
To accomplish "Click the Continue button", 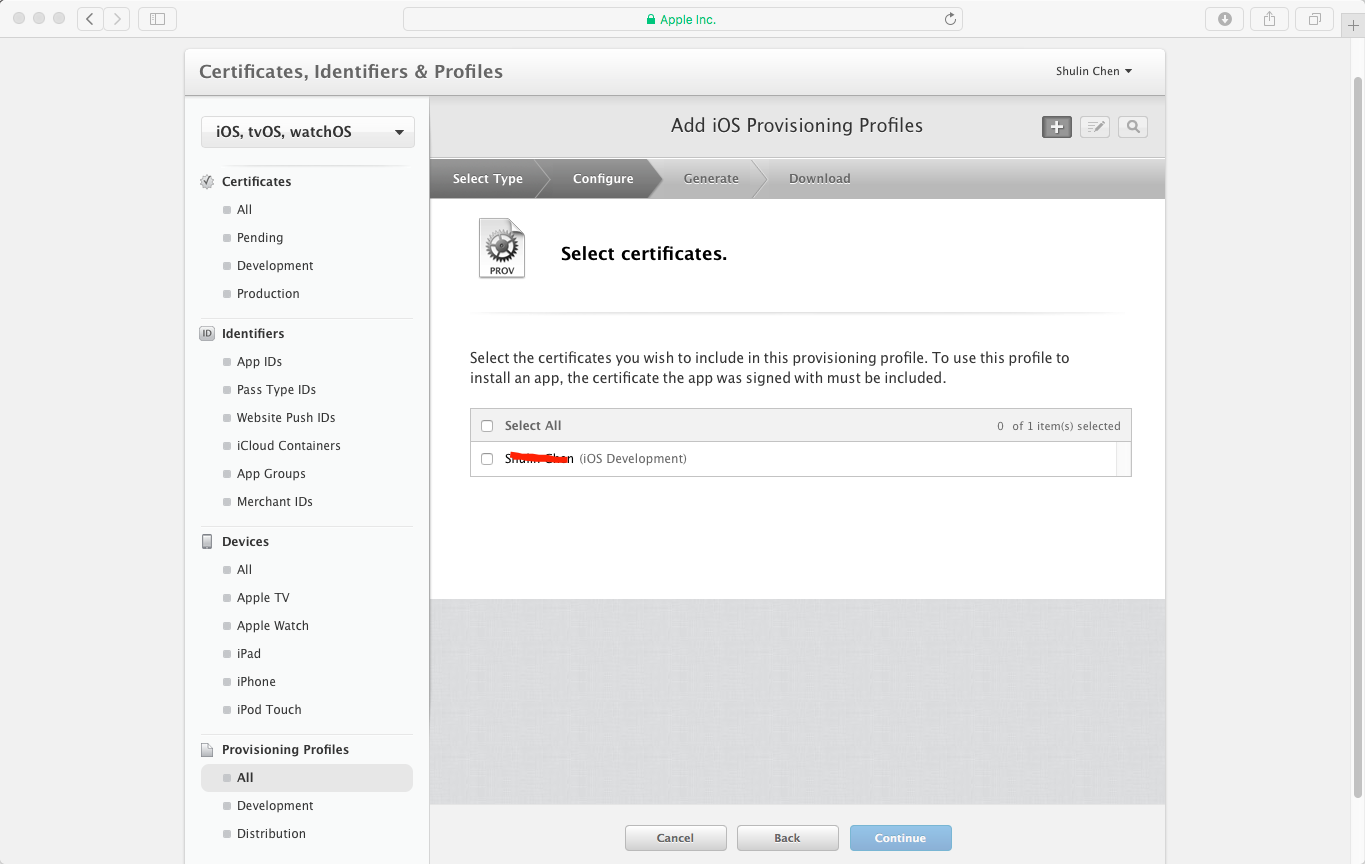I will coord(900,838).
